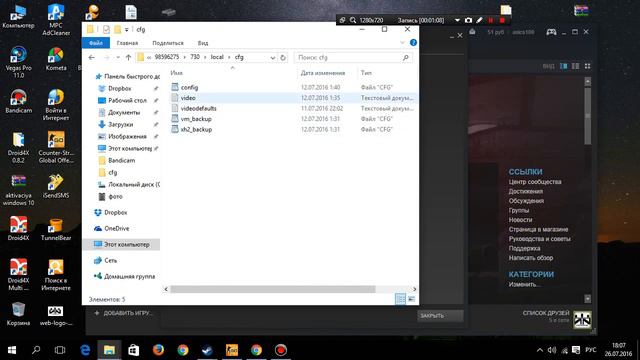Go up one folder level
The height and width of the screenshot is (360, 640).
coord(128,58)
